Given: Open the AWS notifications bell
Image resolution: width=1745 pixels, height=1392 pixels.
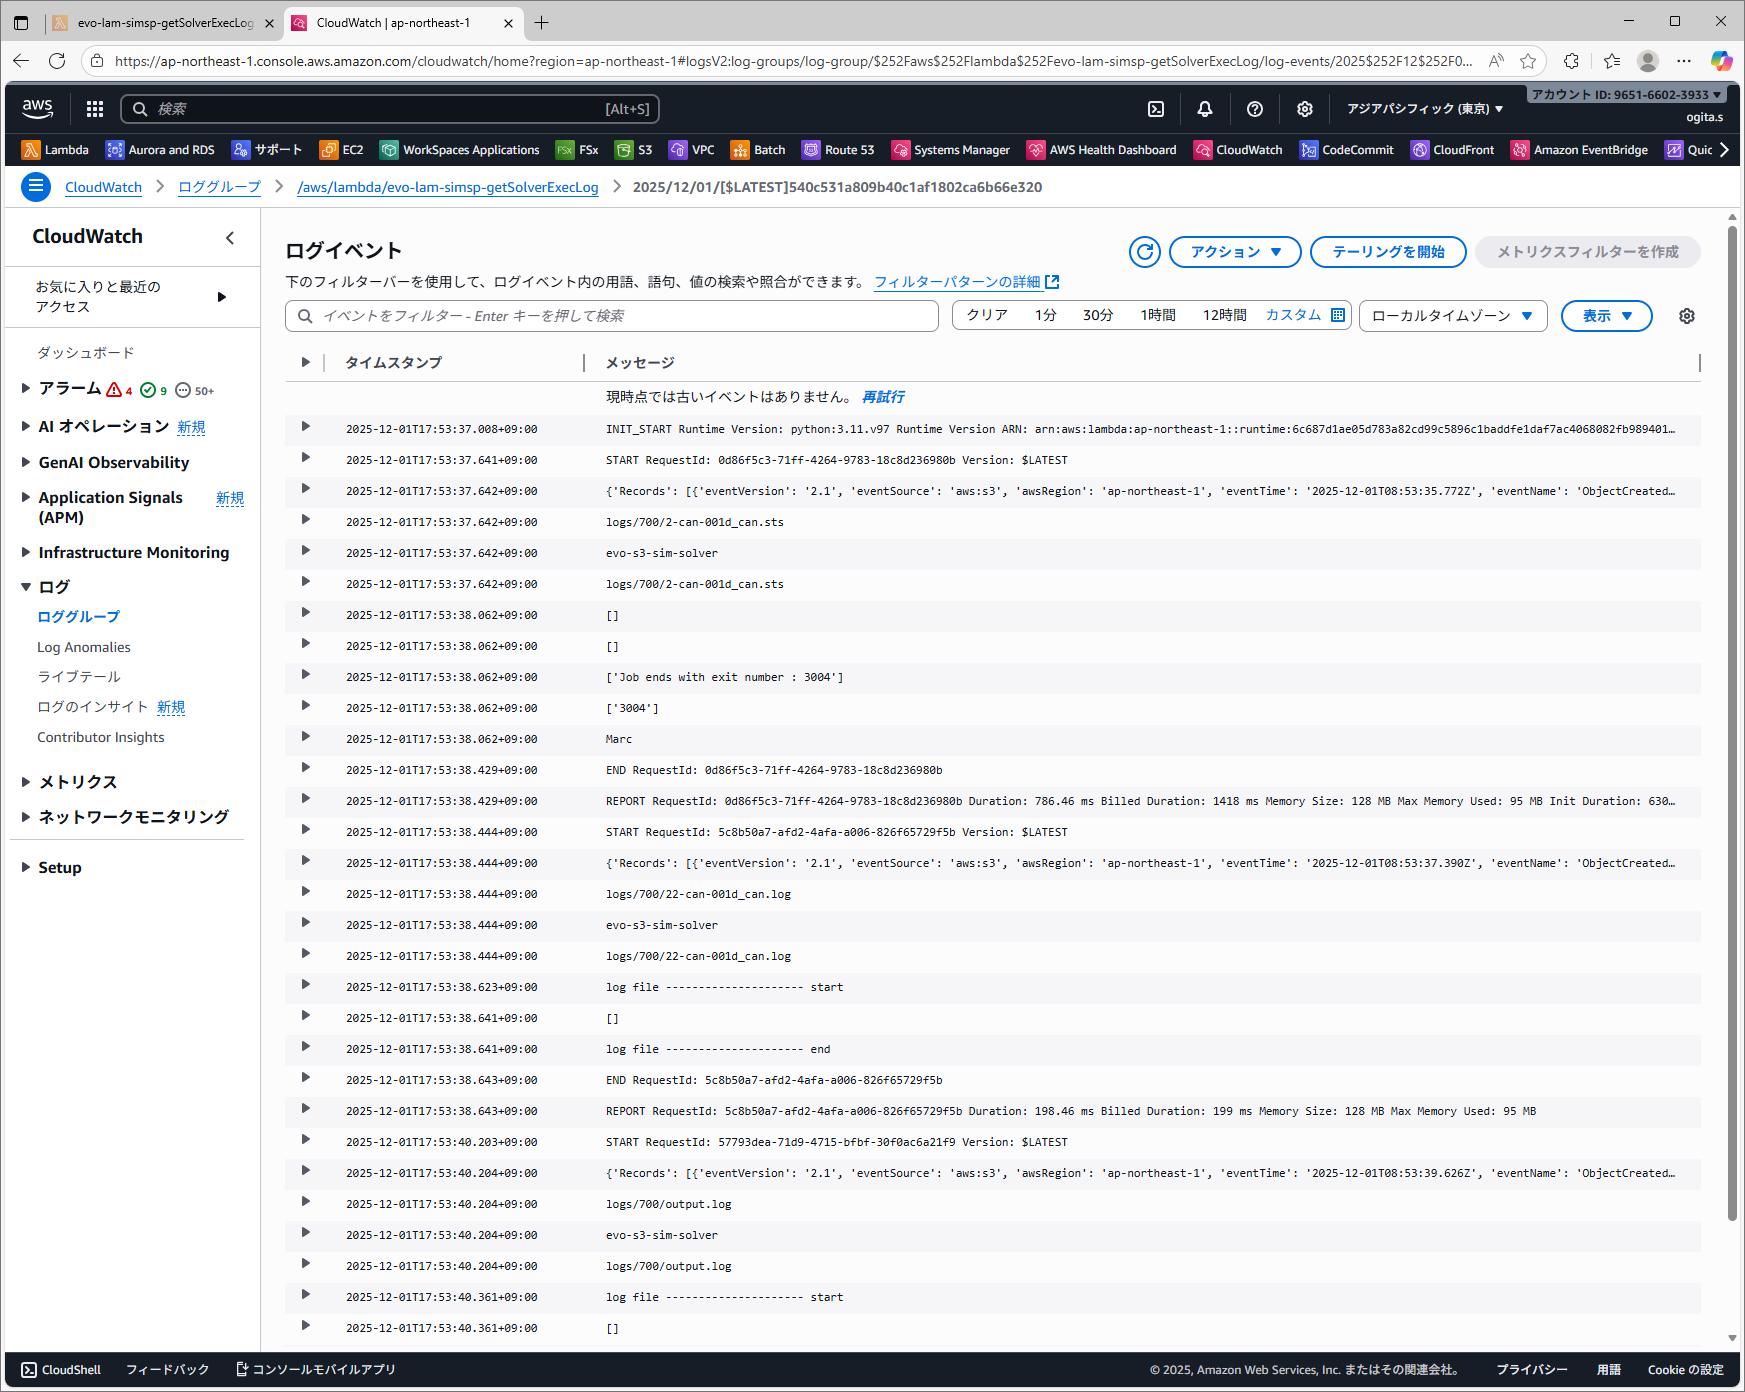Looking at the screenshot, I should (1205, 109).
